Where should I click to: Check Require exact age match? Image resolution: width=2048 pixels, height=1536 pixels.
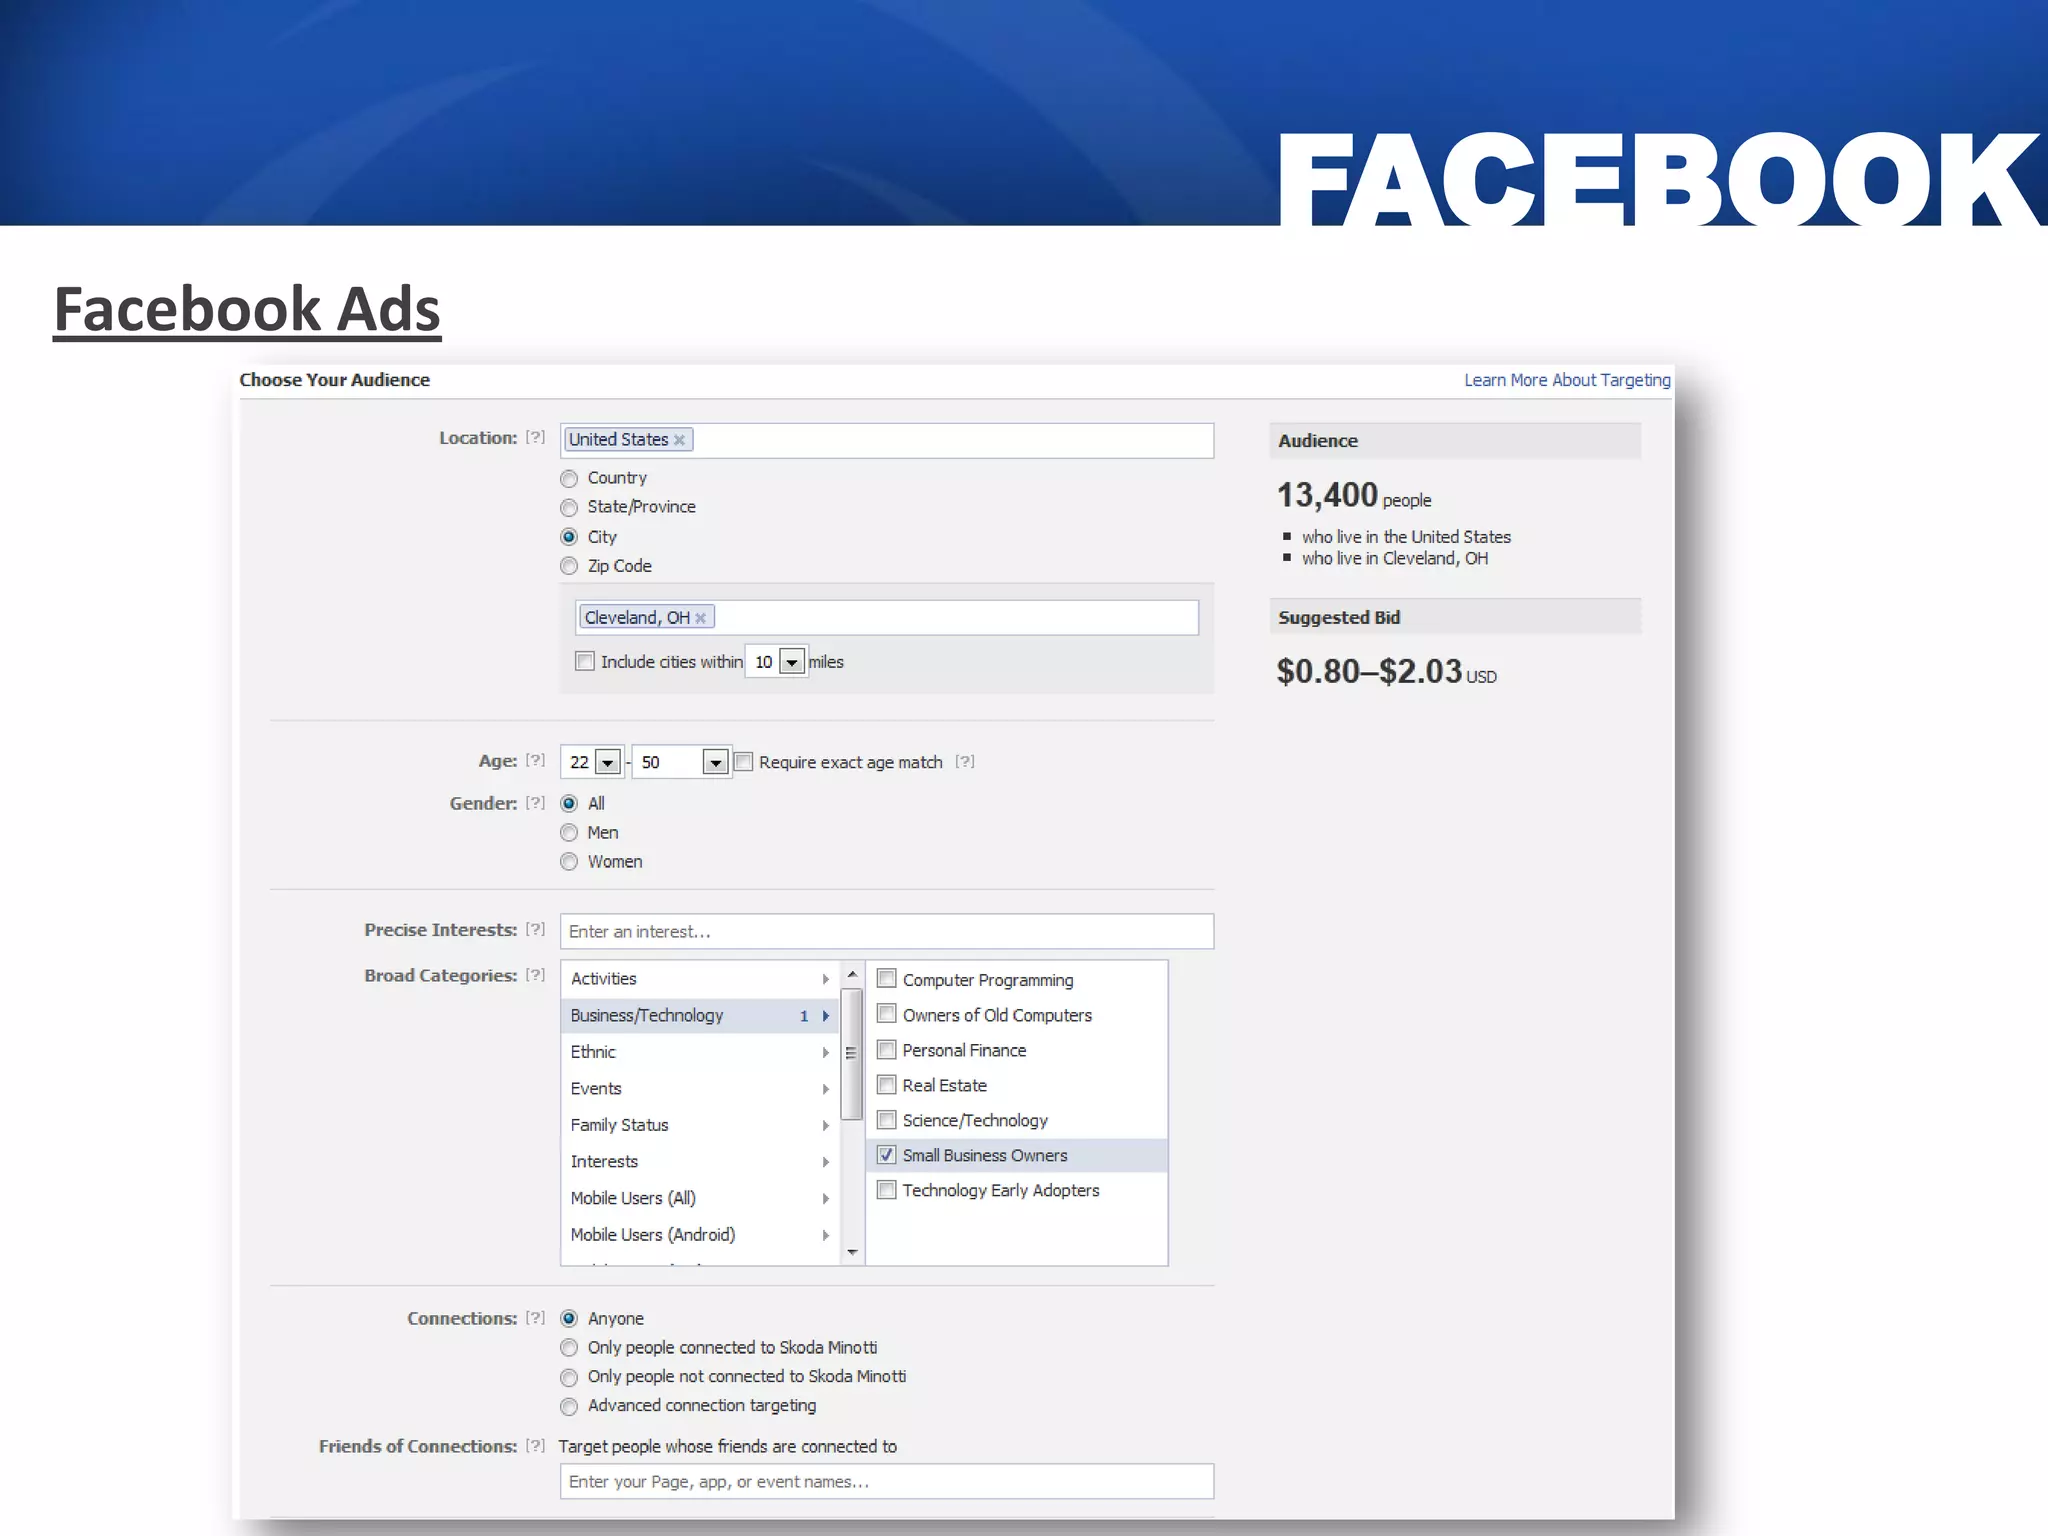click(x=743, y=761)
